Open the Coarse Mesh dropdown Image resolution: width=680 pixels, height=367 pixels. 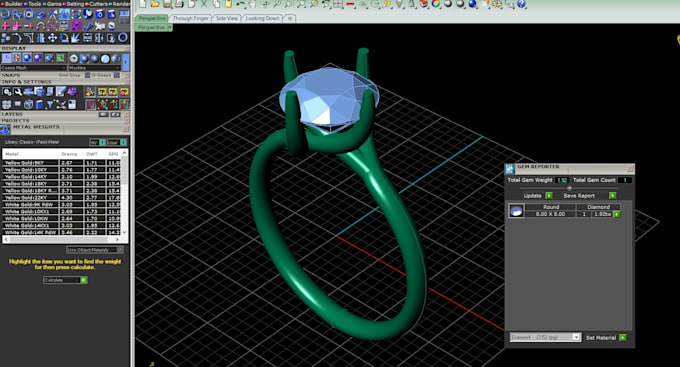tap(33, 68)
